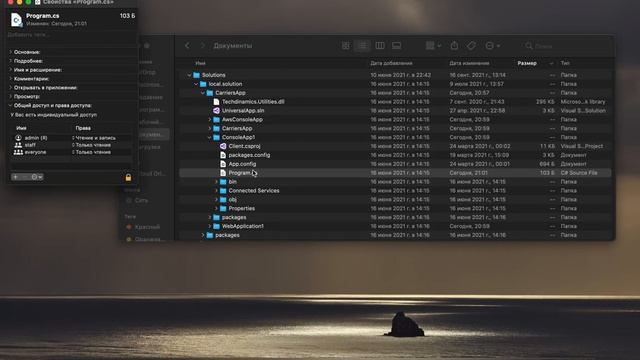Screen dimensions: 640x360
Task: Select the UniversalApp.sln file name
Action: [243, 111]
